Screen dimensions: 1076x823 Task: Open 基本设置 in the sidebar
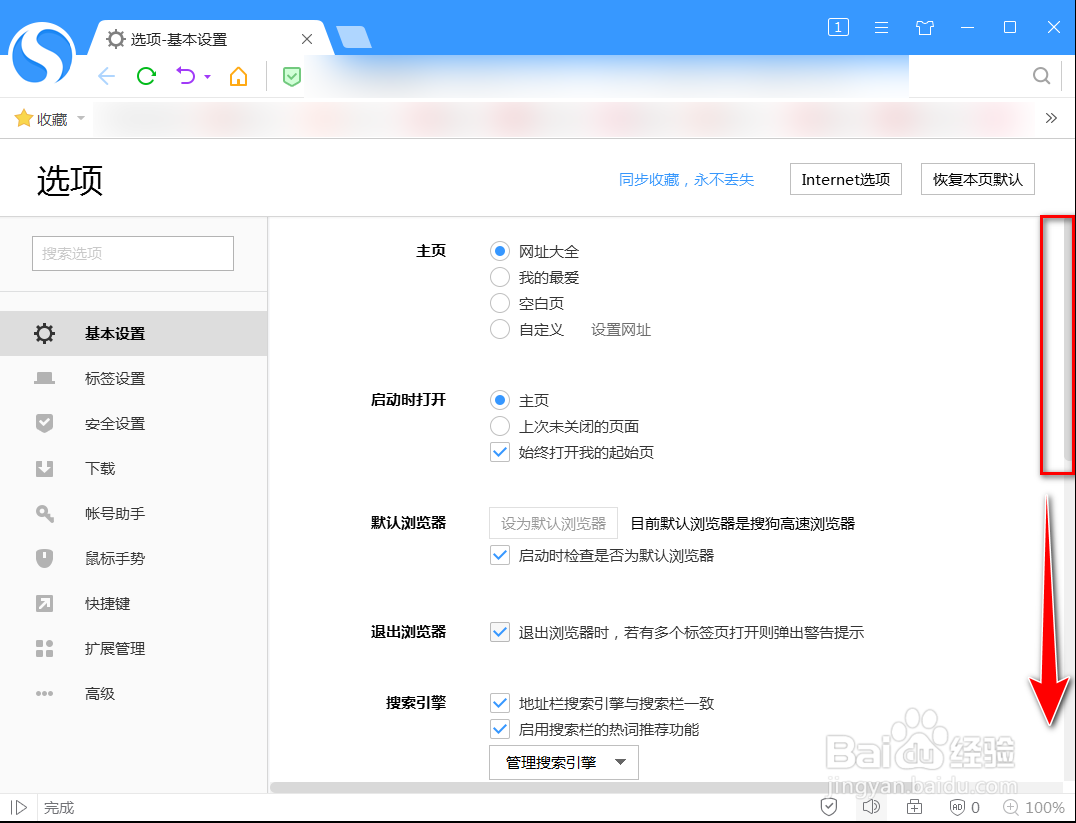coord(134,334)
